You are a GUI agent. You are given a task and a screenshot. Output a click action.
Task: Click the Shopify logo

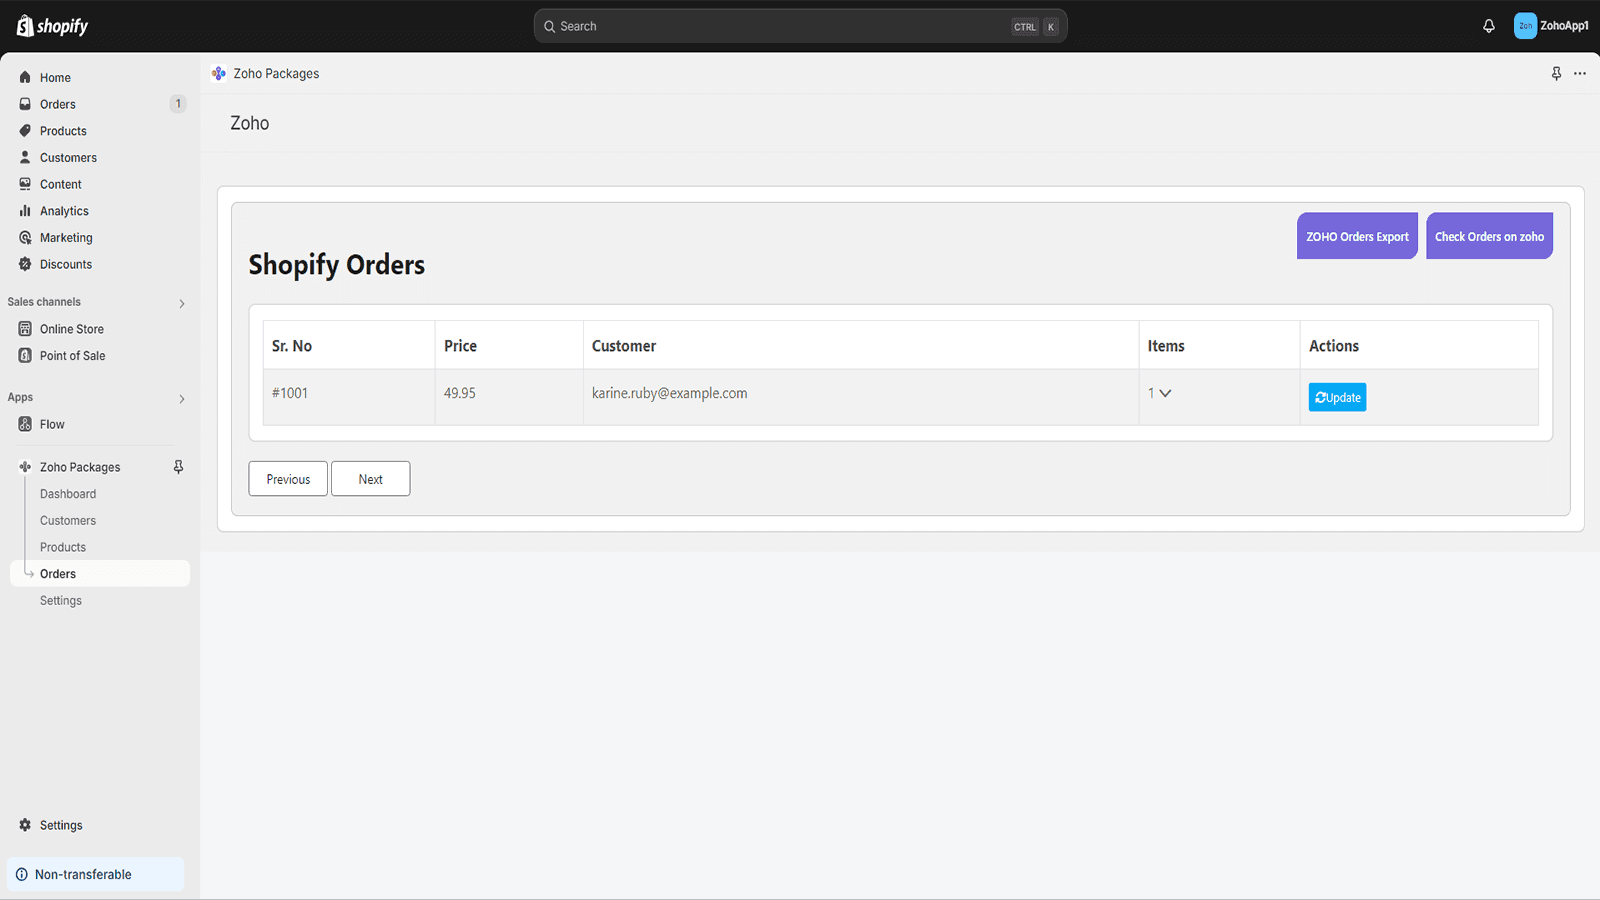[53, 26]
